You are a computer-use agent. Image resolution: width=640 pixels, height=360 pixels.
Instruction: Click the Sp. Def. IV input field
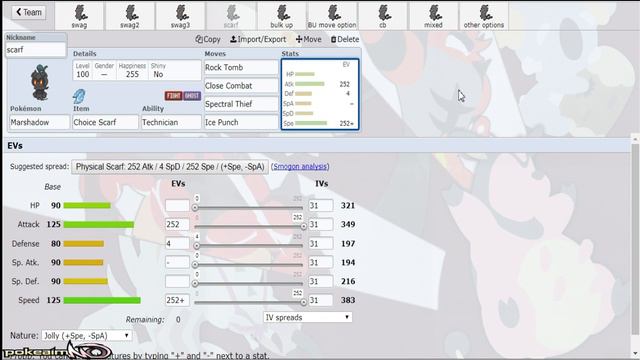(x=321, y=281)
